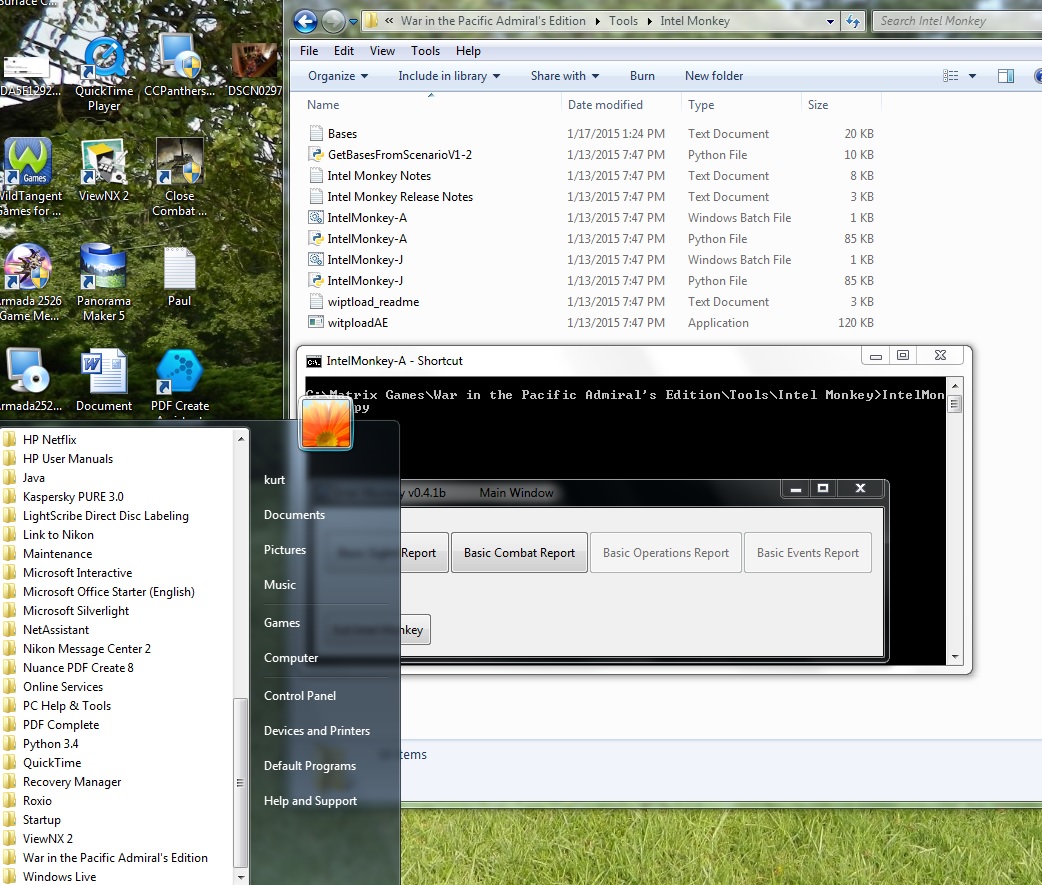Image resolution: width=1042 pixels, height=885 pixels.
Task: Click the Basic Combat Report button
Action: point(519,553)
